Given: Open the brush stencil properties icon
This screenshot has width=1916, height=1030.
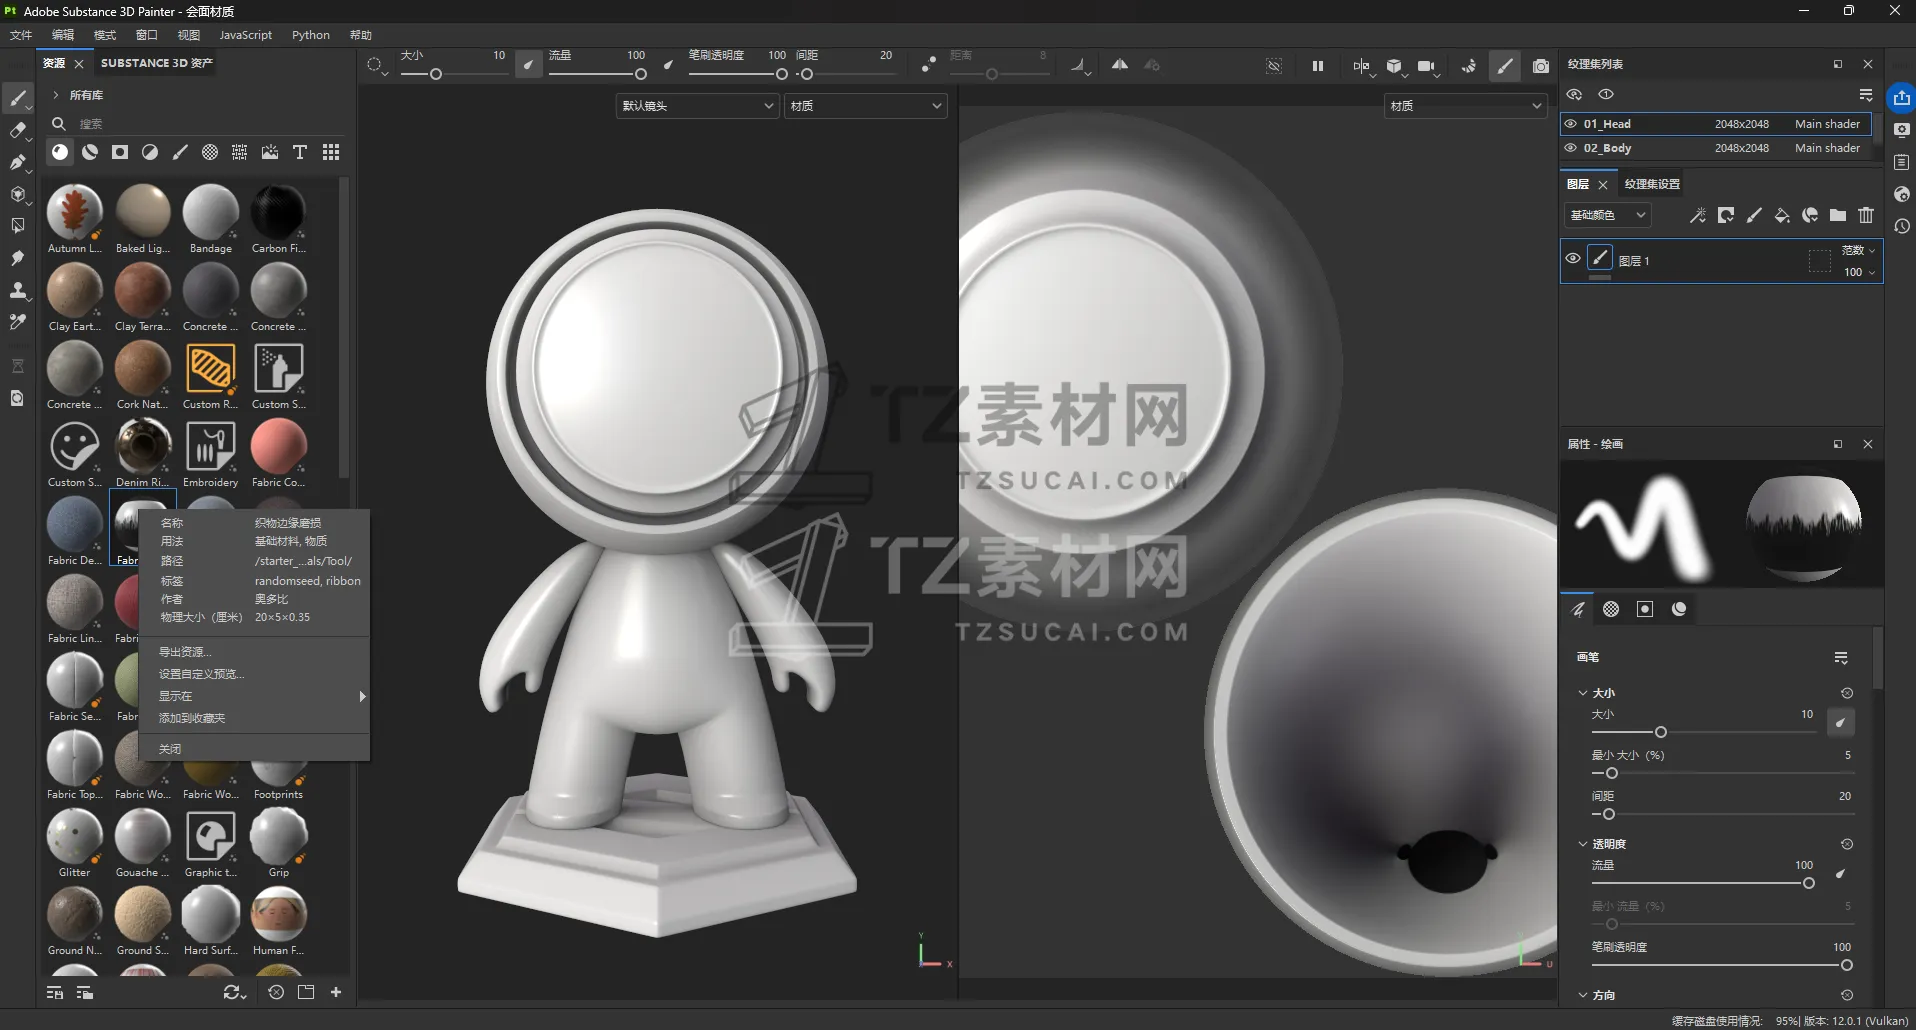Looking at the screenshot, I should click(1645, 609).
